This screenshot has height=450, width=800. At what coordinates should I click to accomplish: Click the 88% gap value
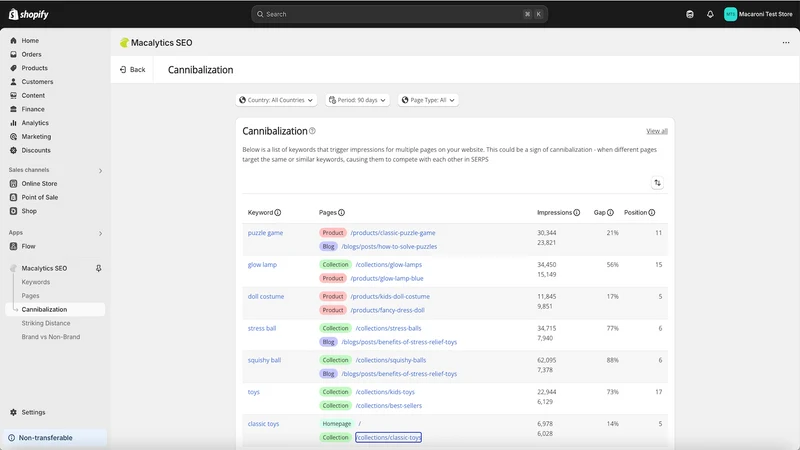click(612, 360)
